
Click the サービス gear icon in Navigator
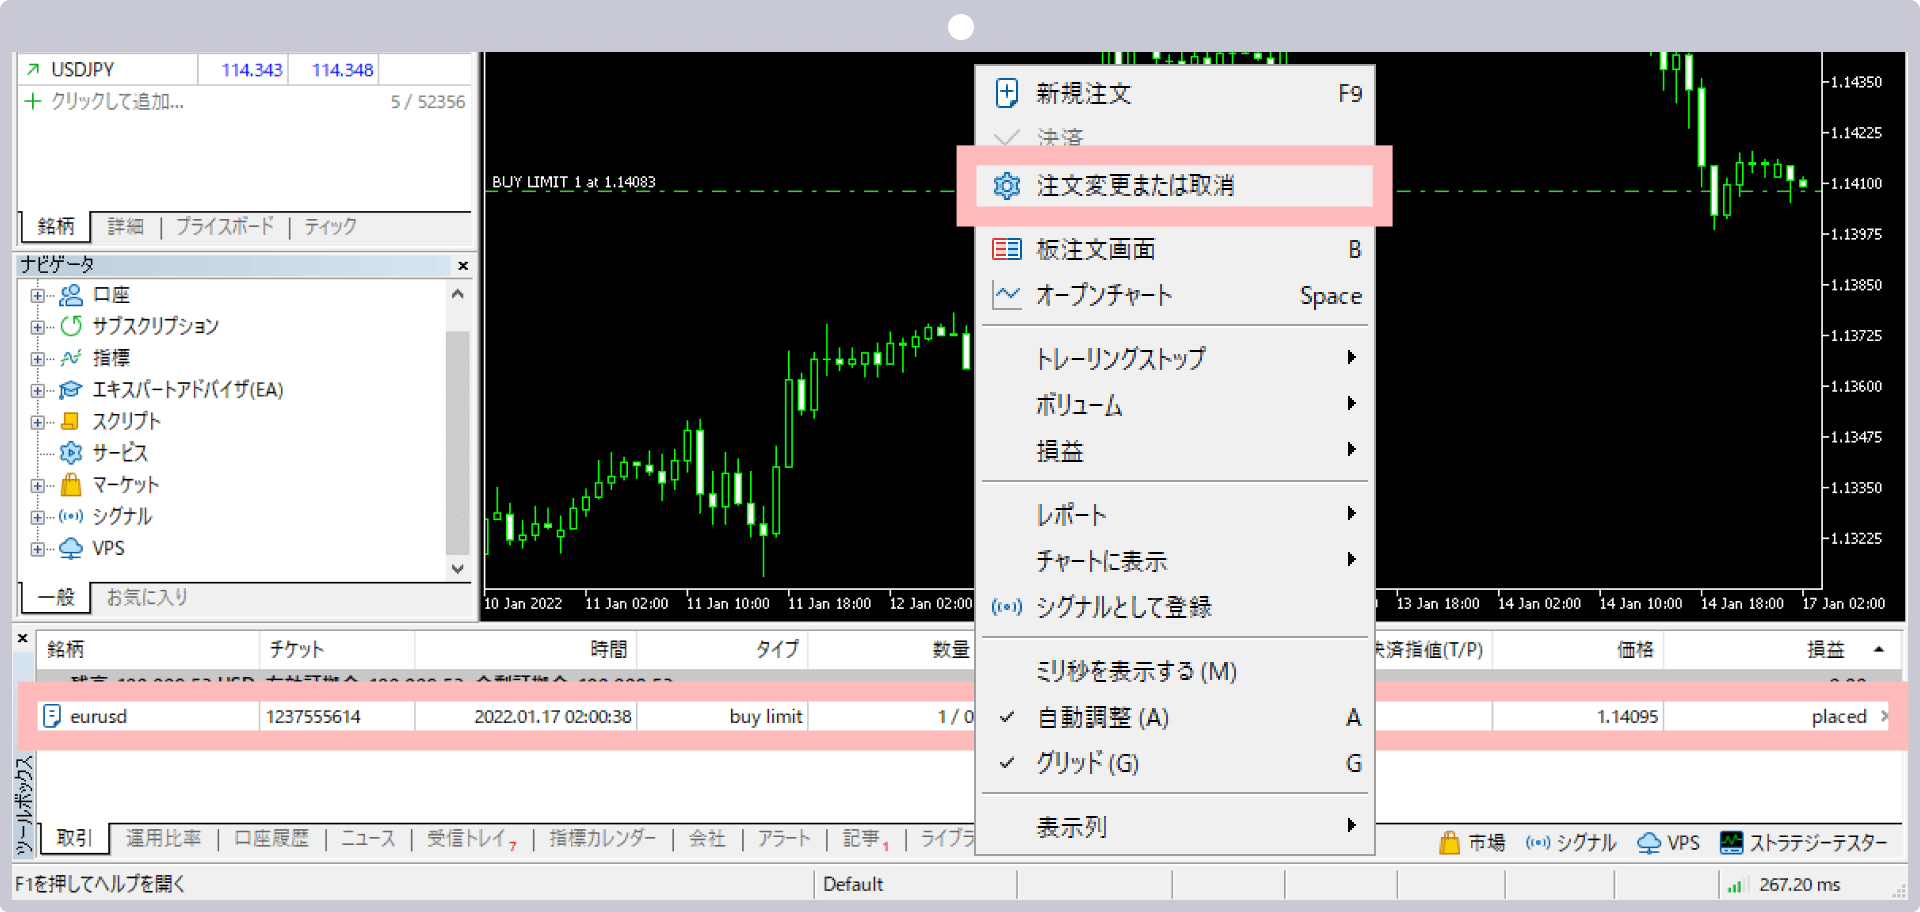coord(71,453)
